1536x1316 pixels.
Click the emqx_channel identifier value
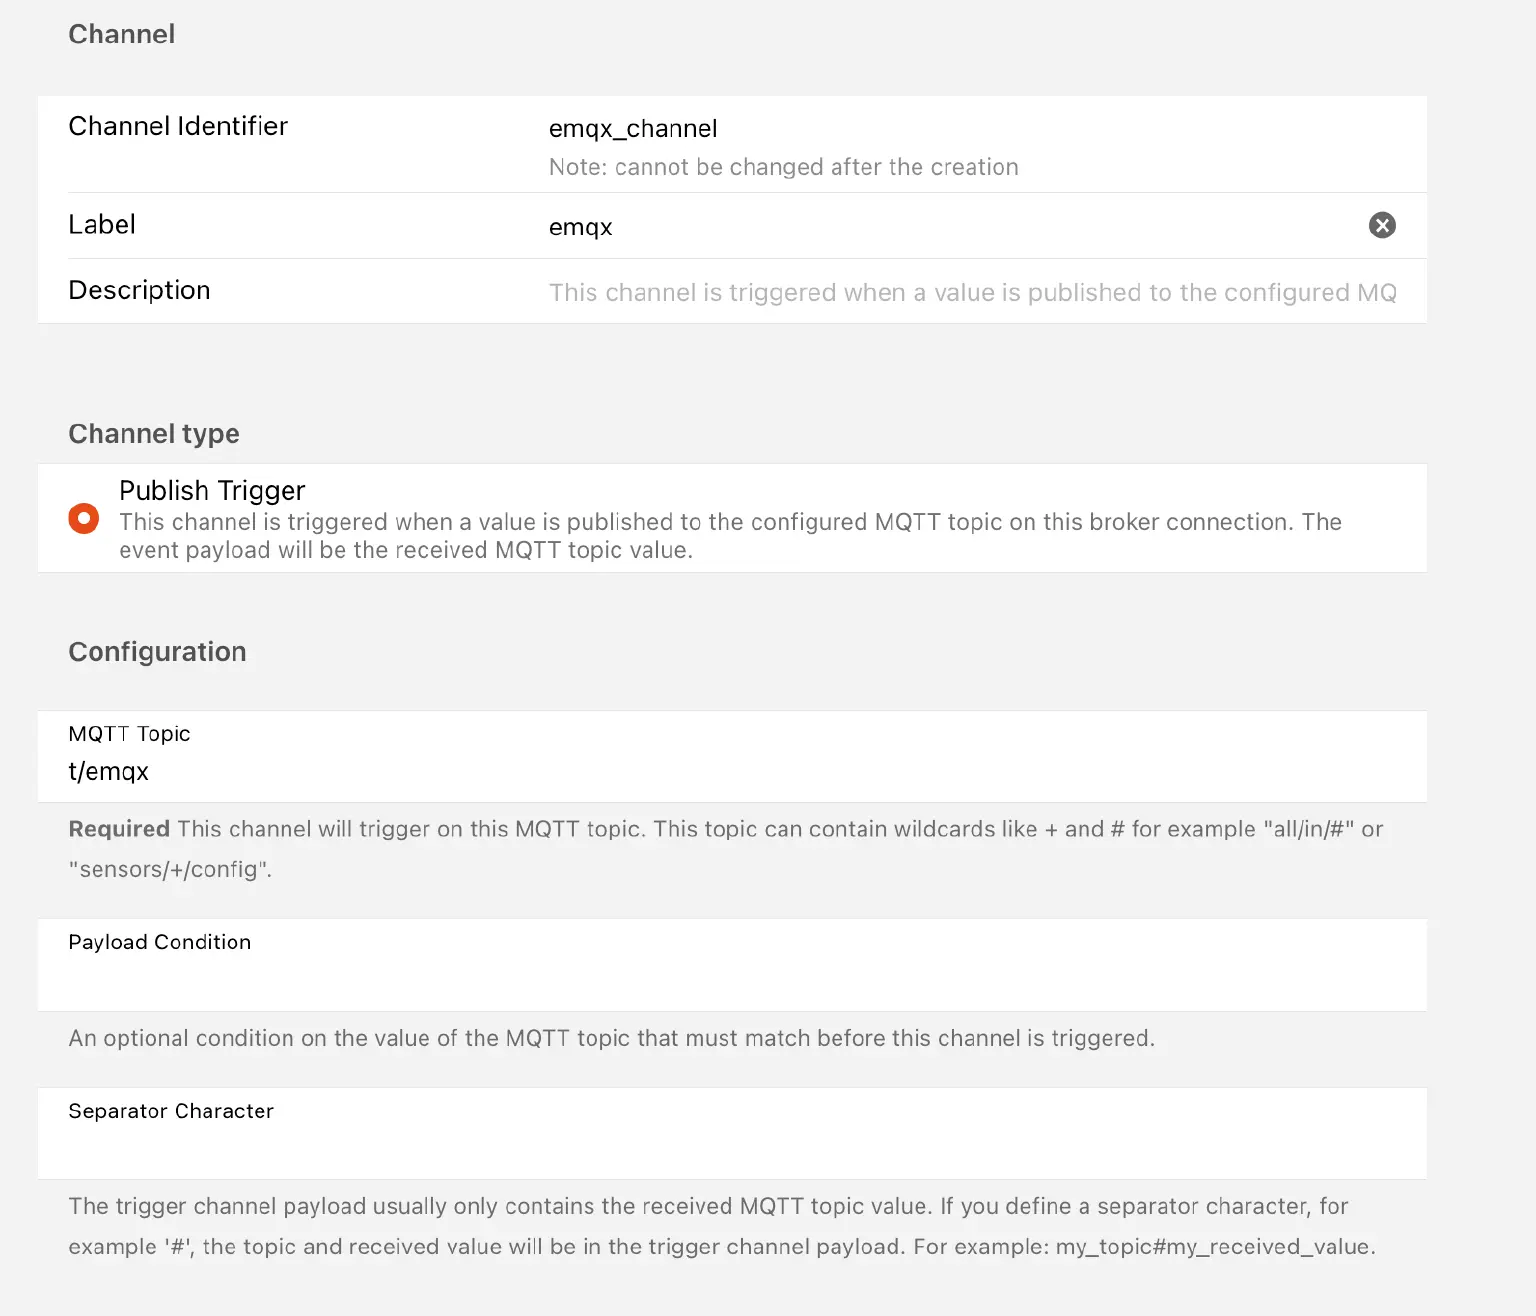[633, 129]
